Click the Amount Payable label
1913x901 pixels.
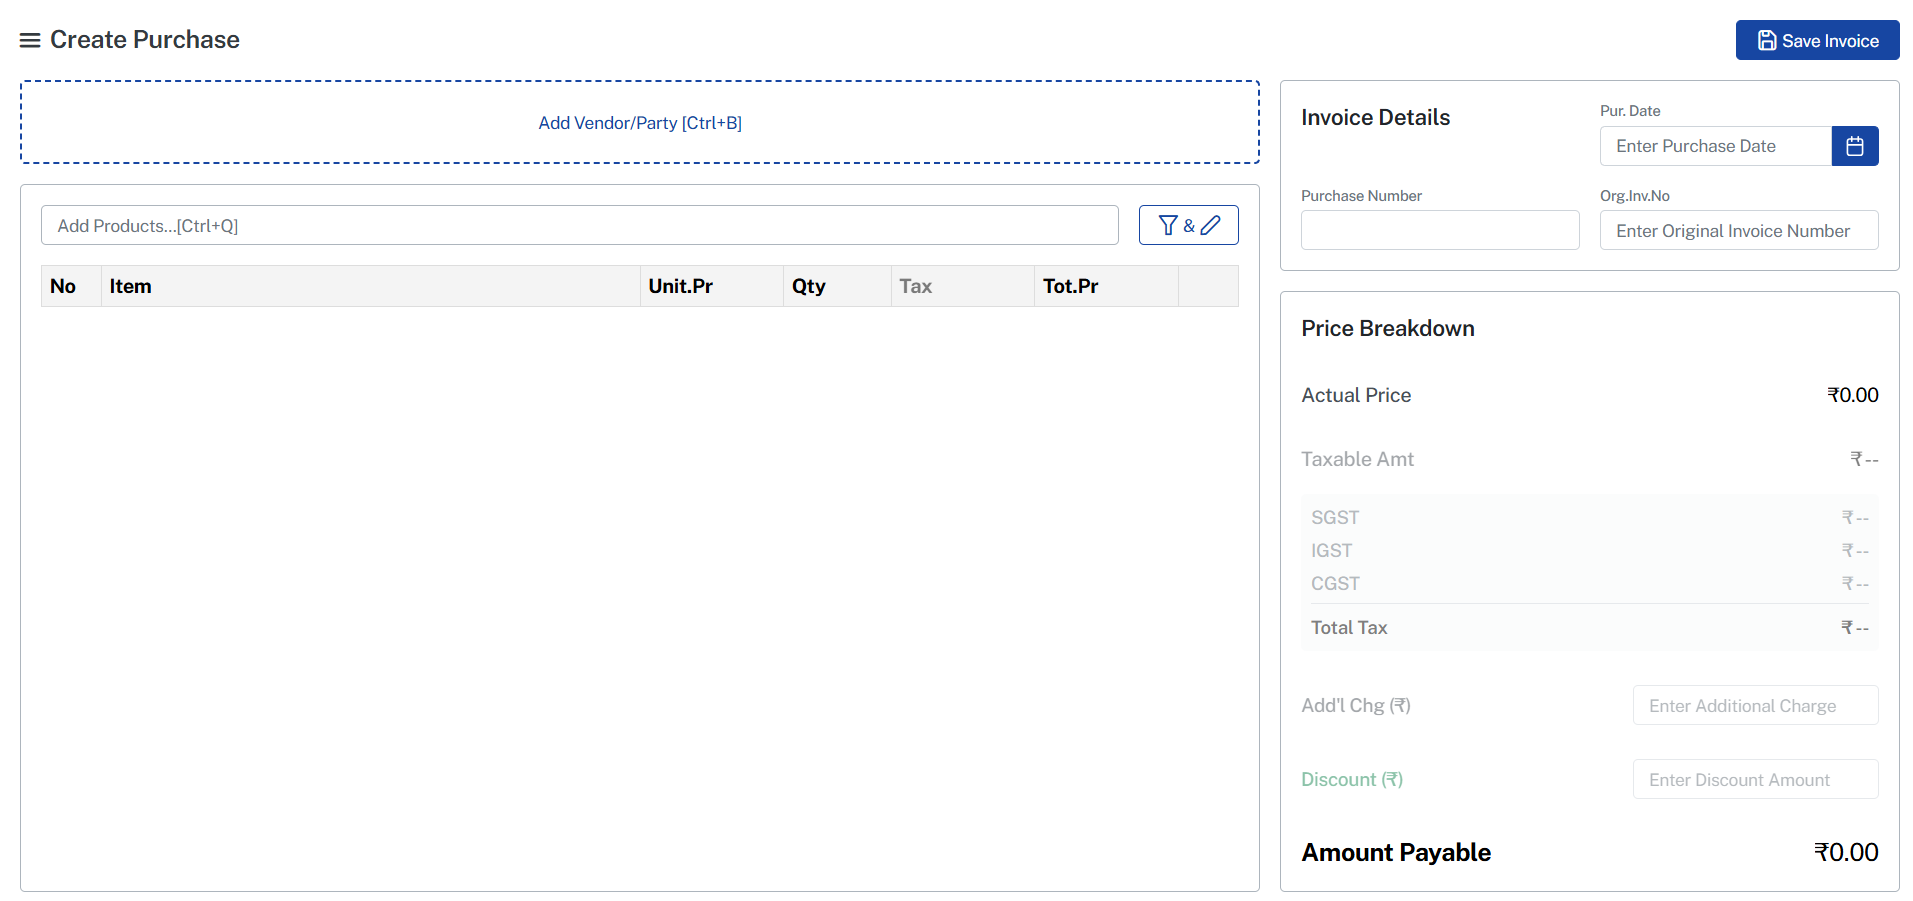[1396, 852]
